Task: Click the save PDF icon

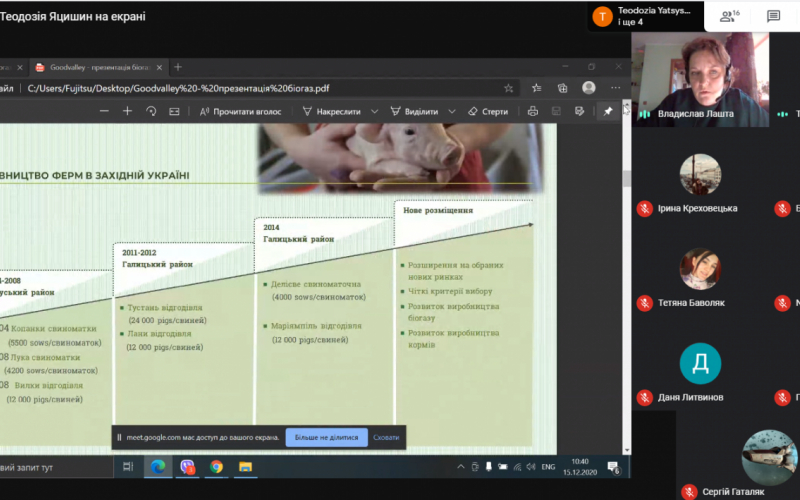Action: tap(556, 111)
